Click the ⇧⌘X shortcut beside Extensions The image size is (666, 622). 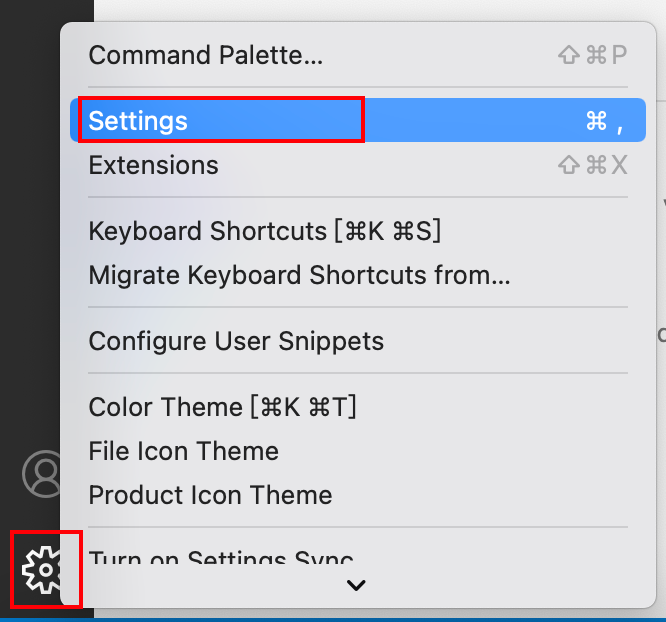click(x=592, y=165)
